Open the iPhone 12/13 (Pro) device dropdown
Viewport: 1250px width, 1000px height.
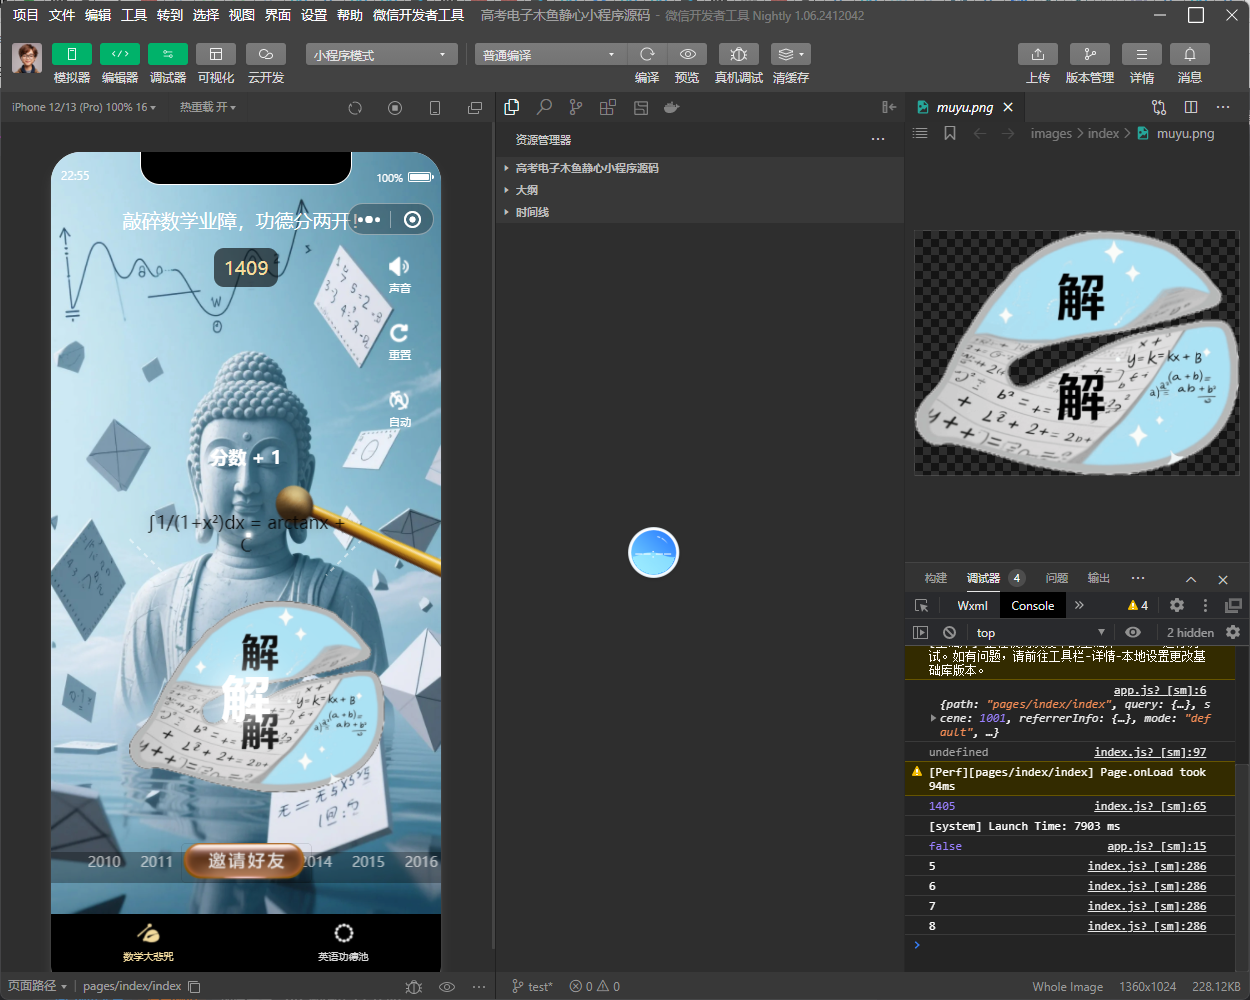pyautogui.click(x=84, y=107)
